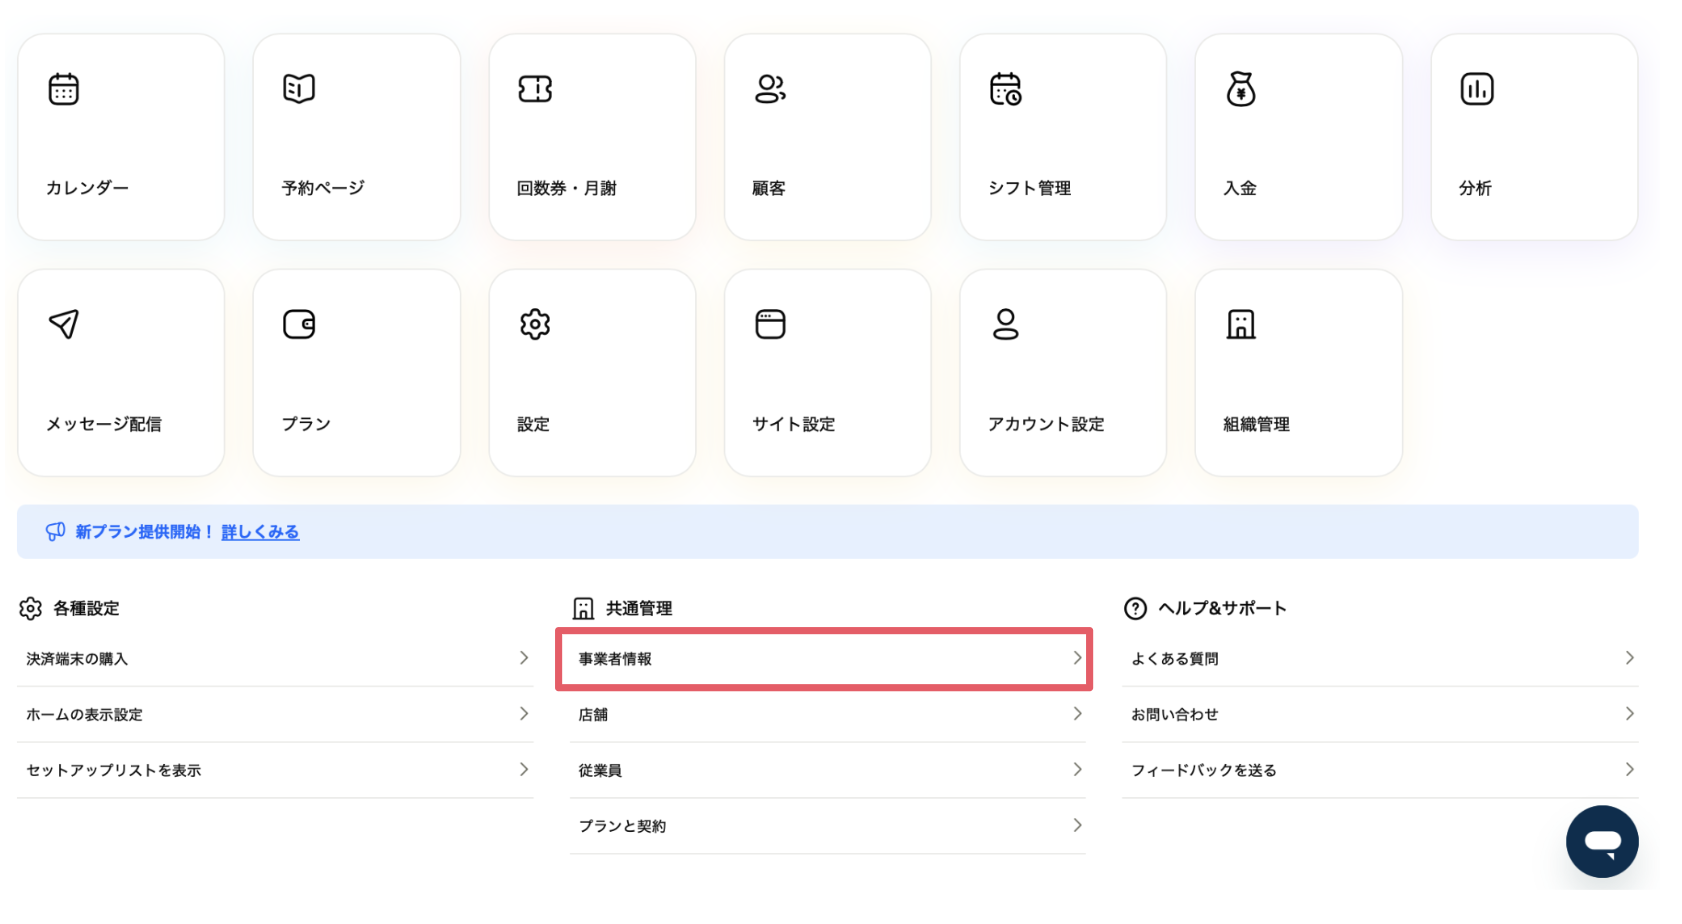Viewport: 1682px width, 924px height.
Task: Open 決済端末の購入 setting
Action: 275,658
